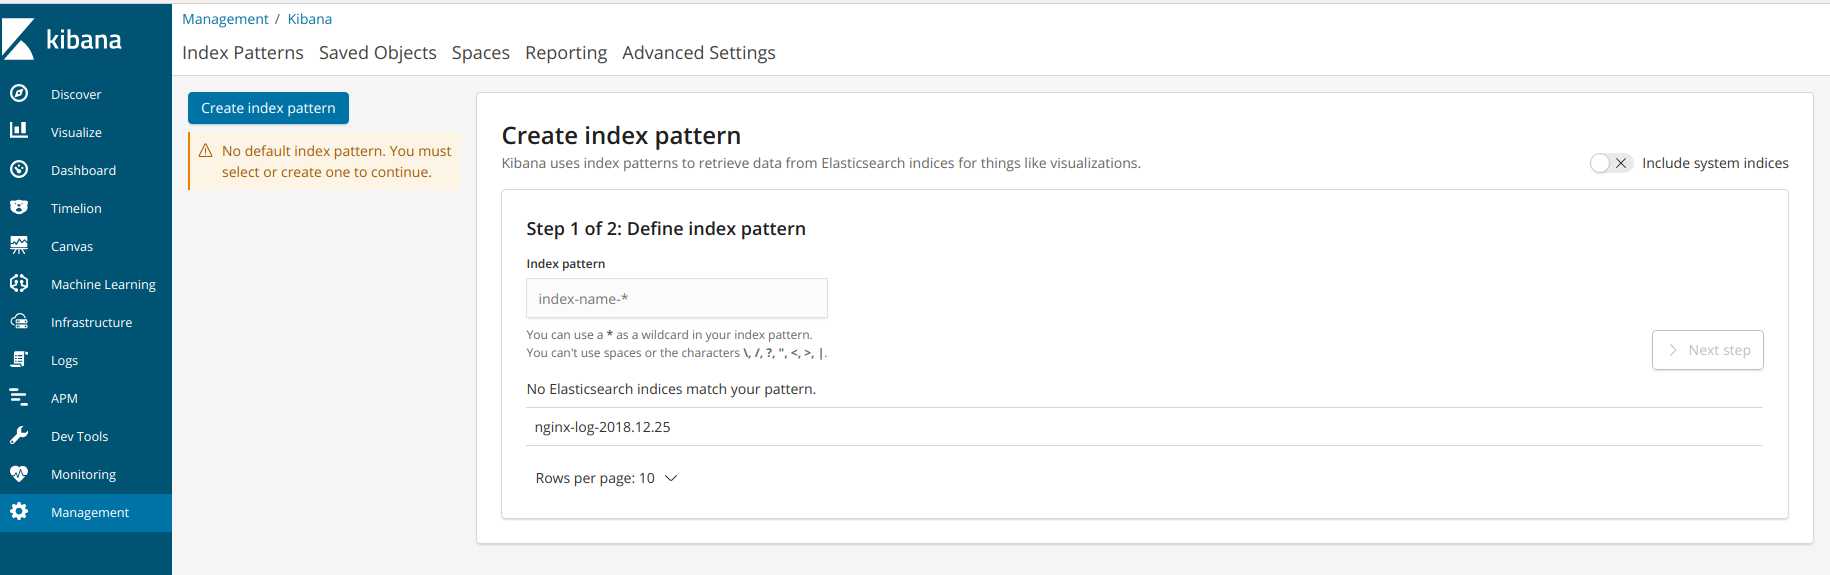Open APM via lines icon
This screenshot has height=575, width=1830.
pyautogui.click(x=18, y=397)
